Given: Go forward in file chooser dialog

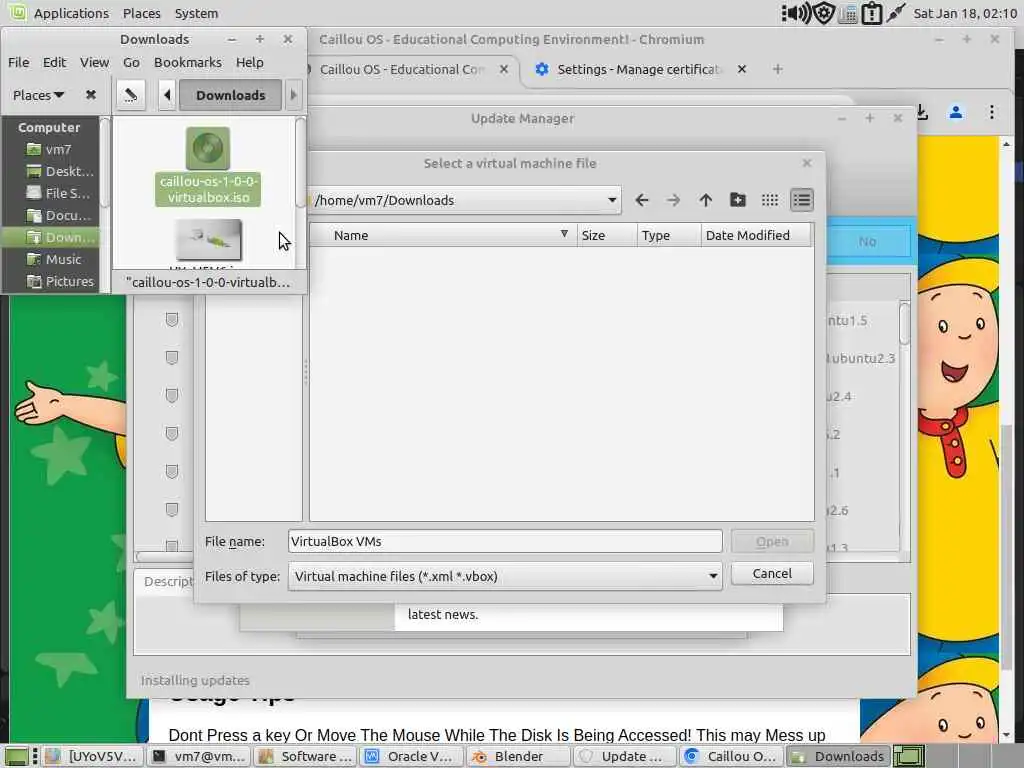Looking at the screenshot, I should point(673,200).
